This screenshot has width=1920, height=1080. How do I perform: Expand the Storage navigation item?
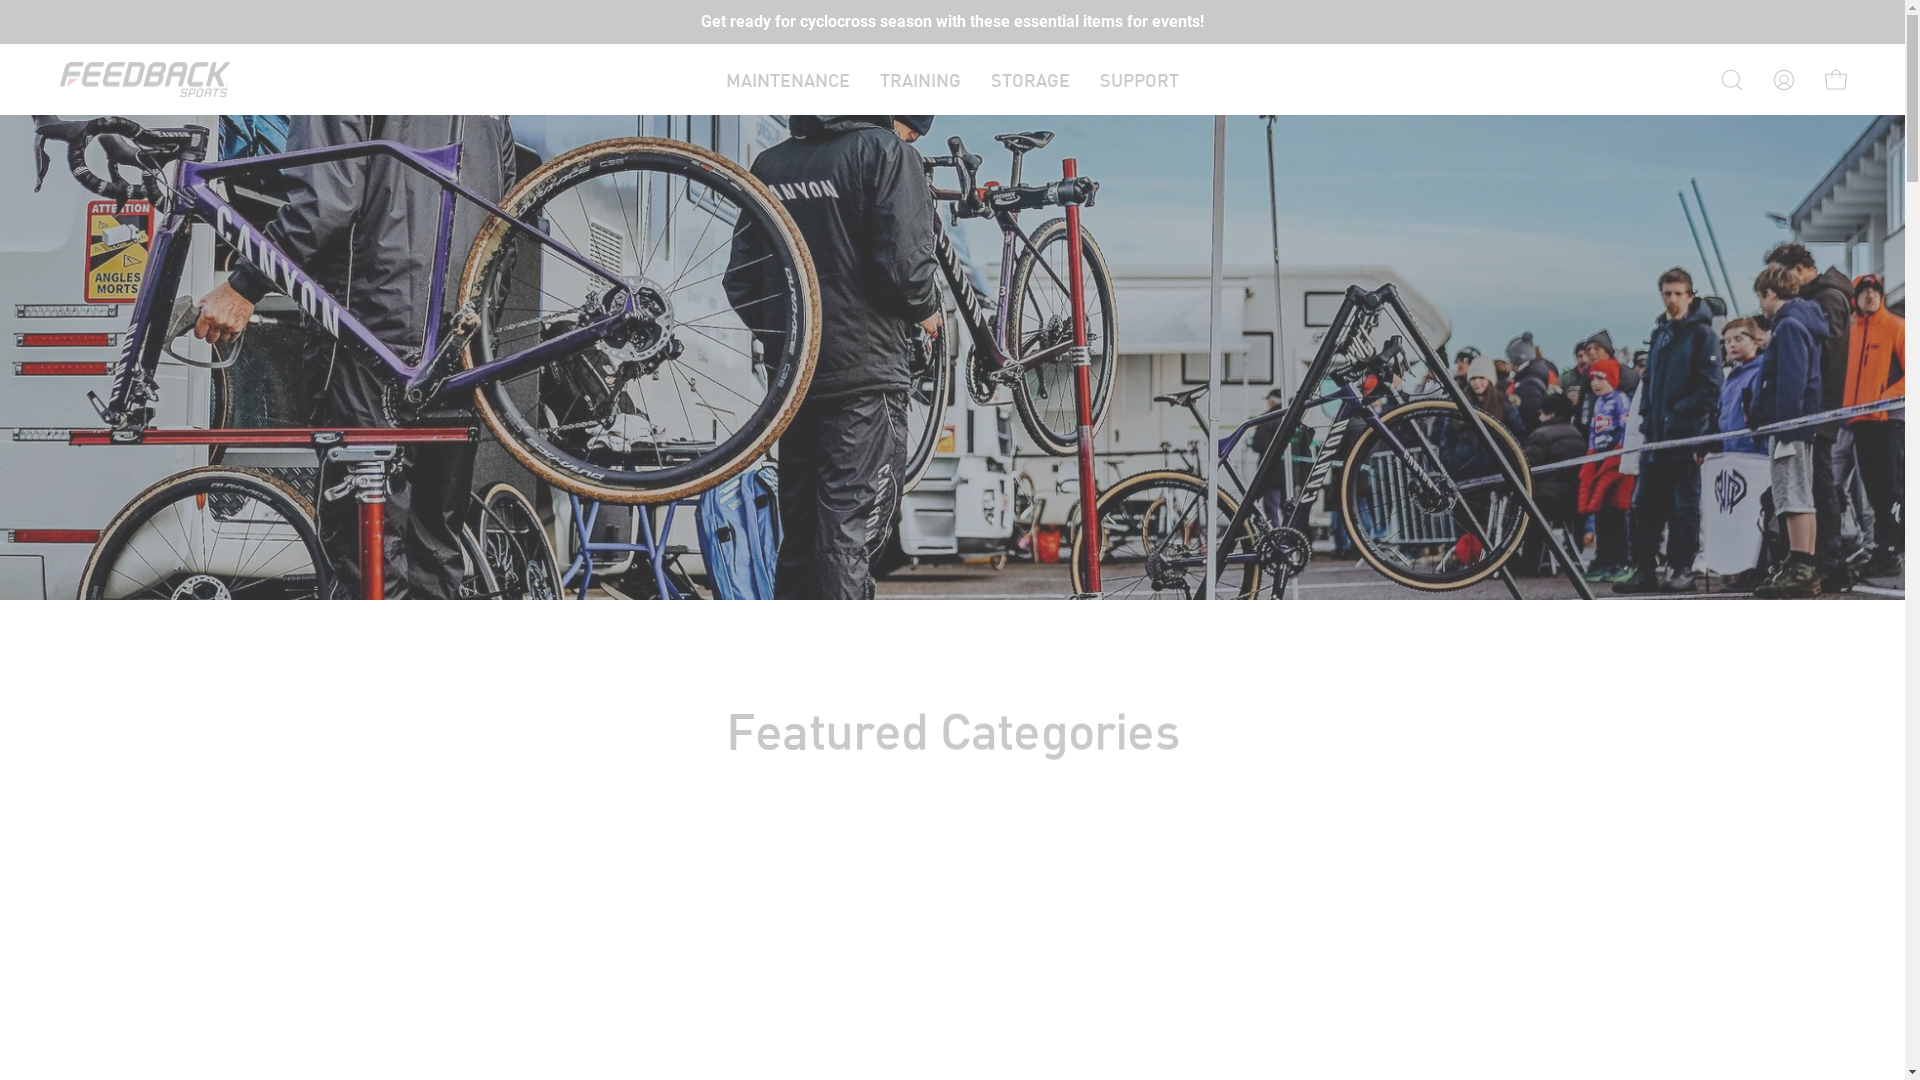tap(1029, 80)
